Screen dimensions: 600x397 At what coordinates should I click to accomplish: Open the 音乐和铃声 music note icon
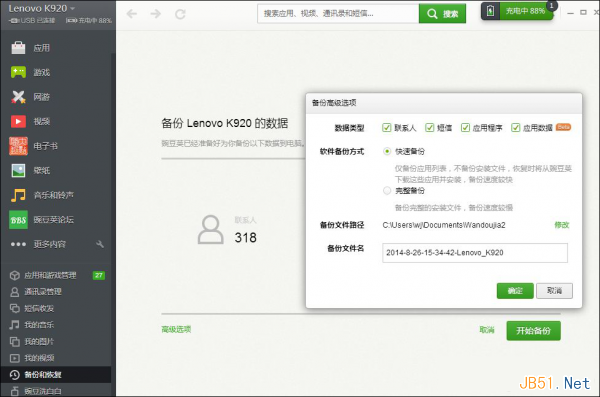18,195
